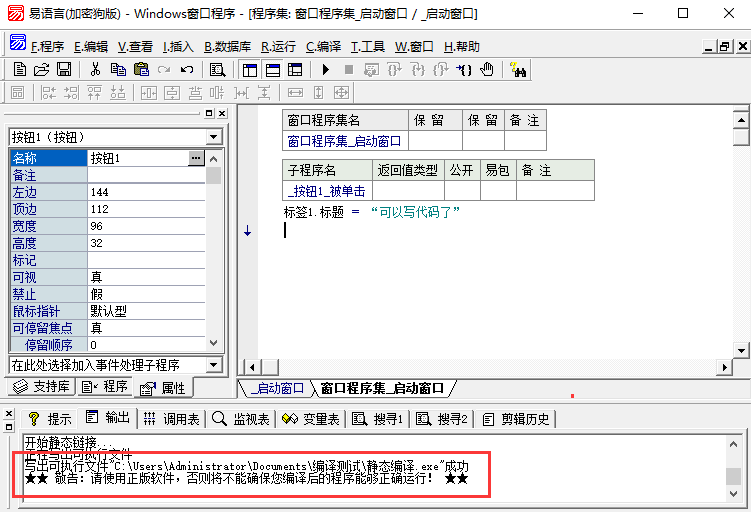This screenshot has width=751, height=512.
Task: Open the C.编译 menu
Action: [x=323, y=46]
